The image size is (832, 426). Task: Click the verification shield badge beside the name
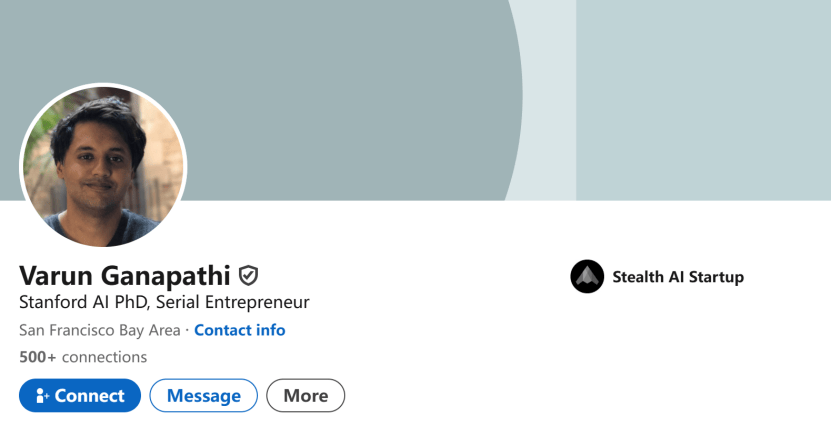pyautogui.click(x=249, y=275)
